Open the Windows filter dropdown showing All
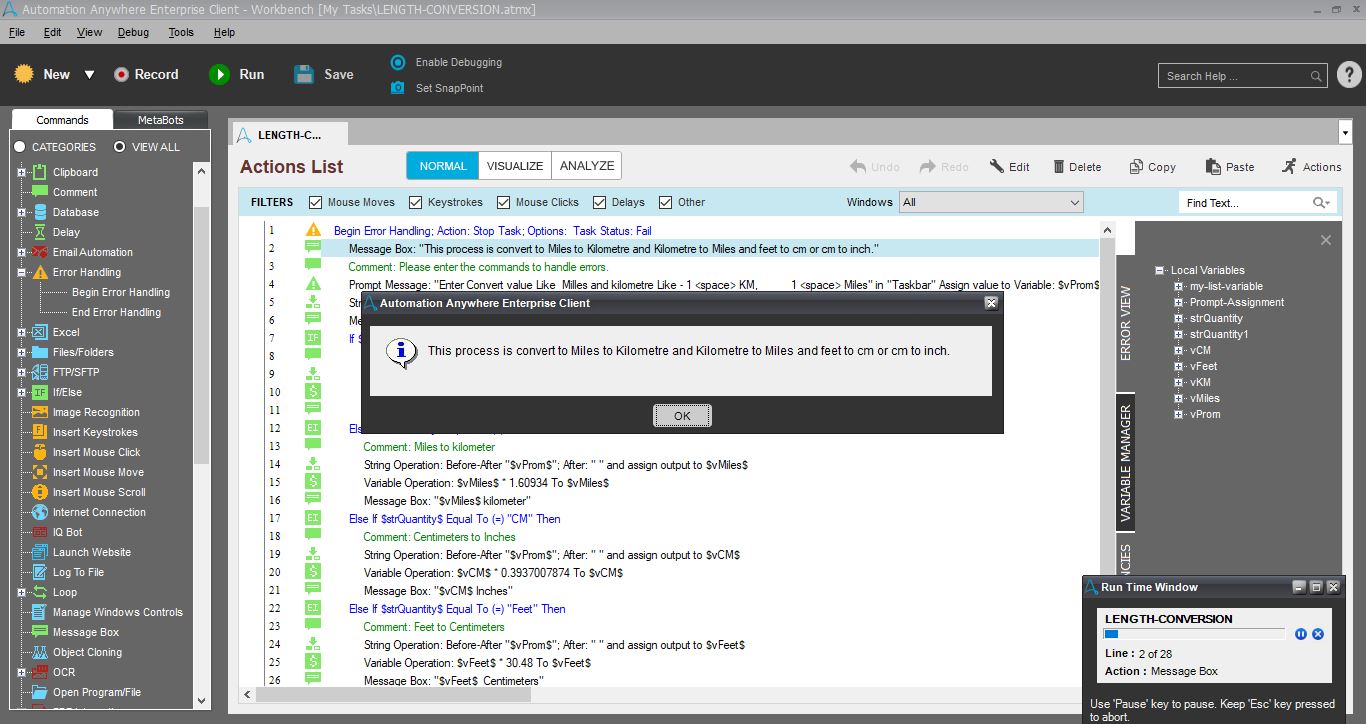Screen dimensions: 1366x724 pyautogui.click(x=991, y=202)
